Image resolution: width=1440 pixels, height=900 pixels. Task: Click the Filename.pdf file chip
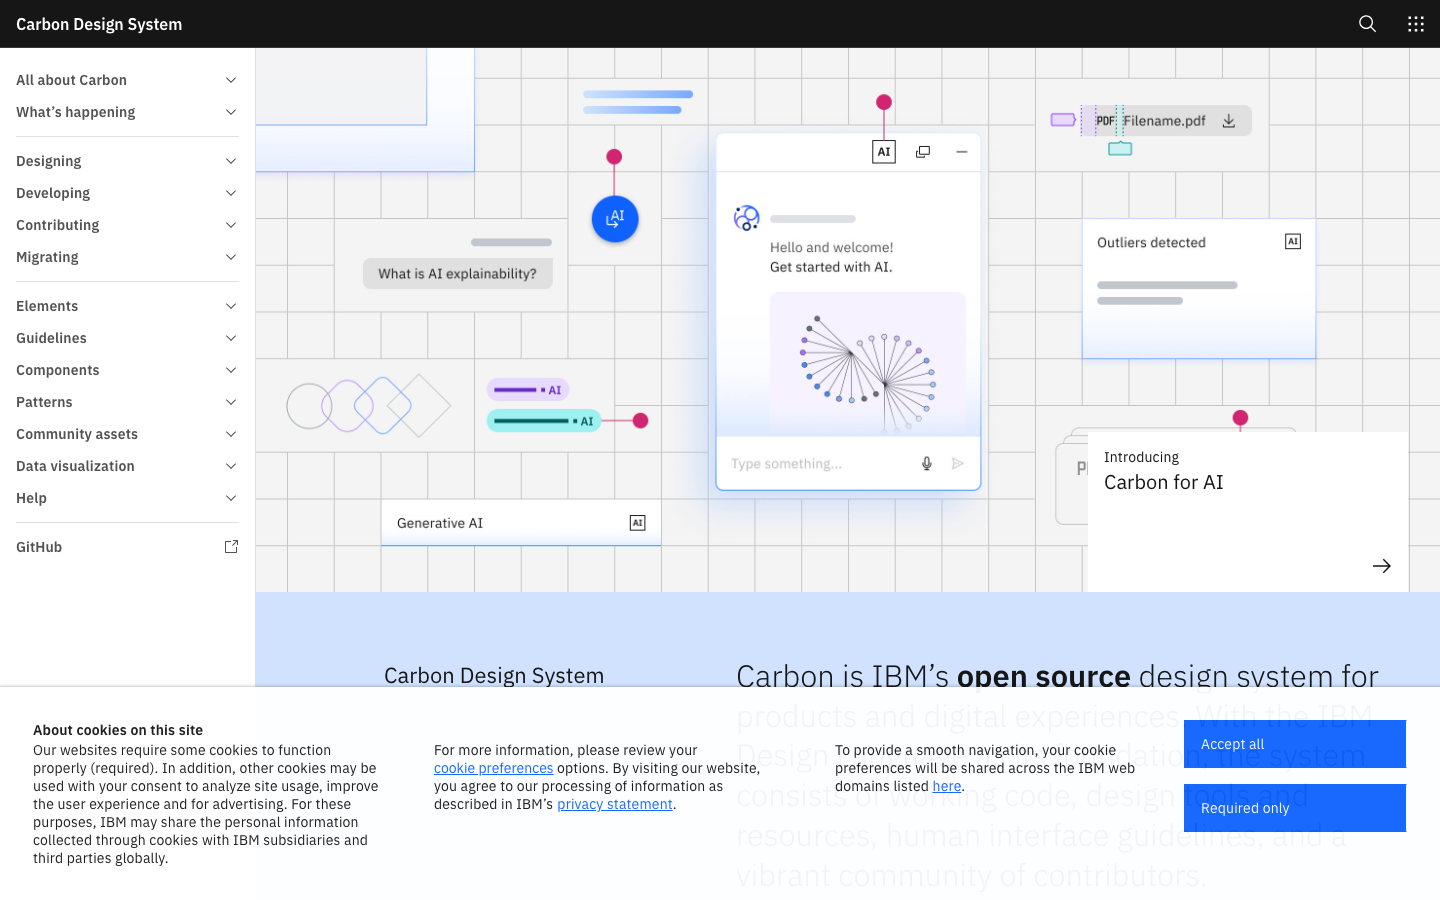(1166, 121)
